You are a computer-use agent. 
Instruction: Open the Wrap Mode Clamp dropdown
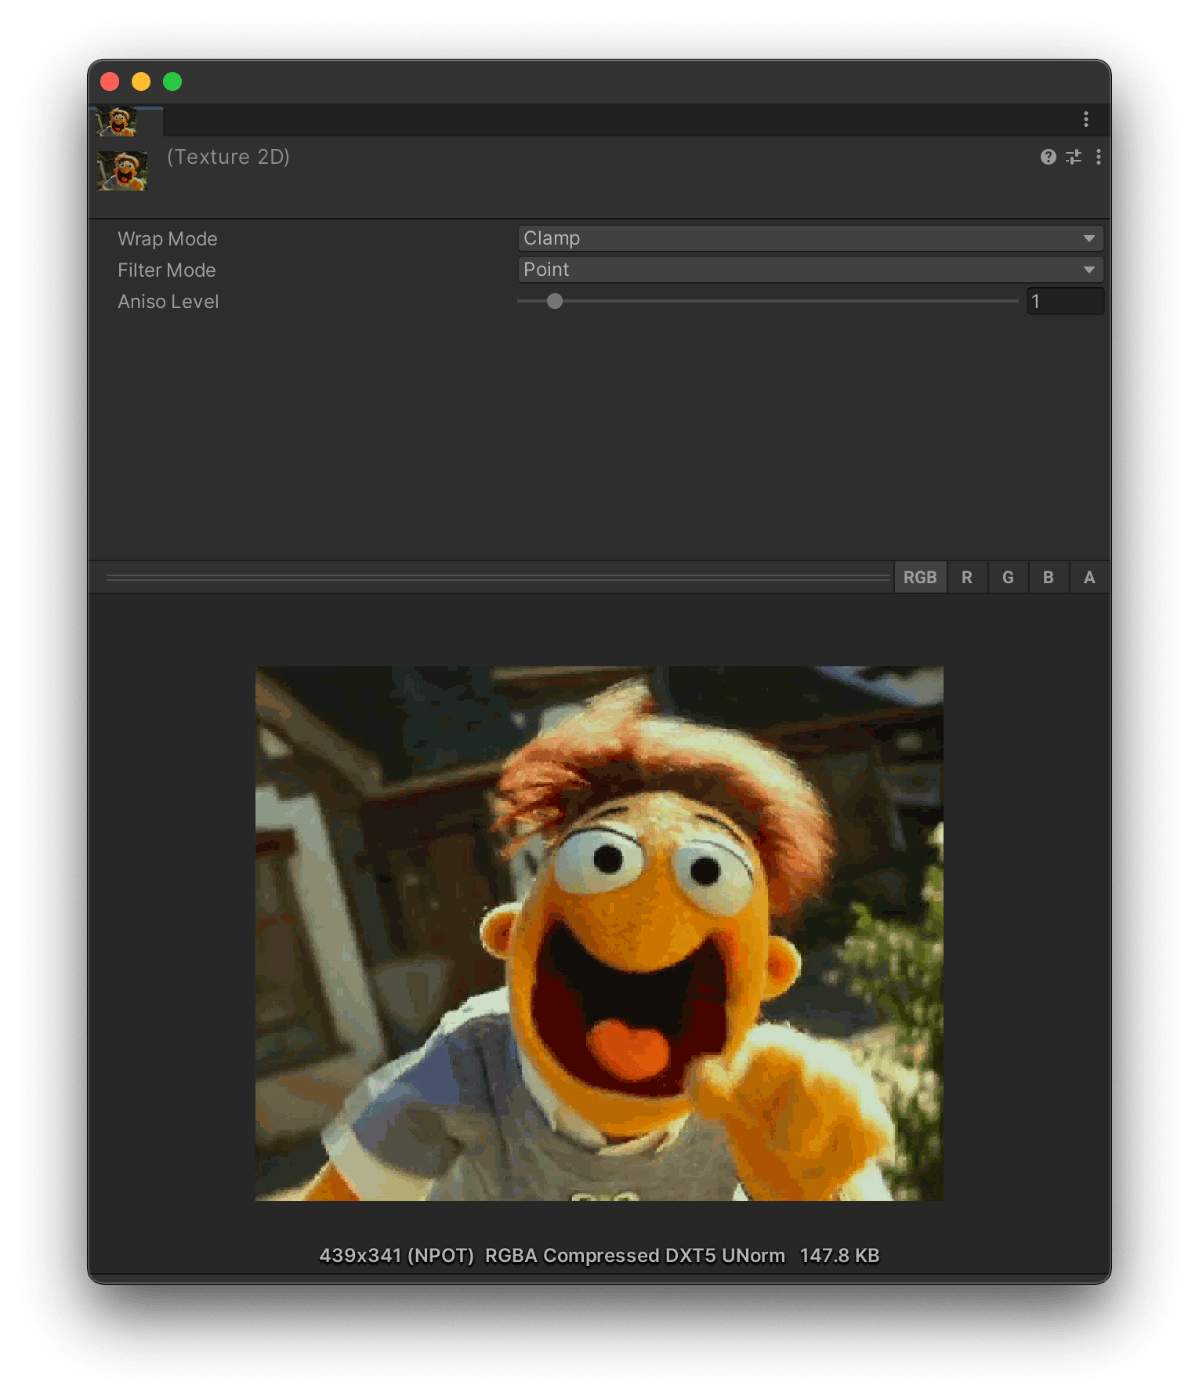pyautogui.click(x=810, y=238)
